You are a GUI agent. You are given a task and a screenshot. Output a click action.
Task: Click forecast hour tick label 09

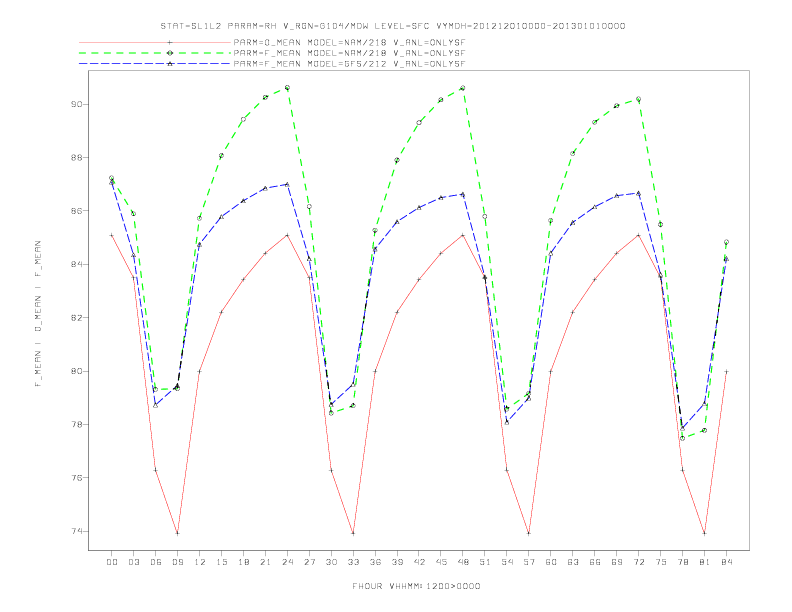(177, 562)
